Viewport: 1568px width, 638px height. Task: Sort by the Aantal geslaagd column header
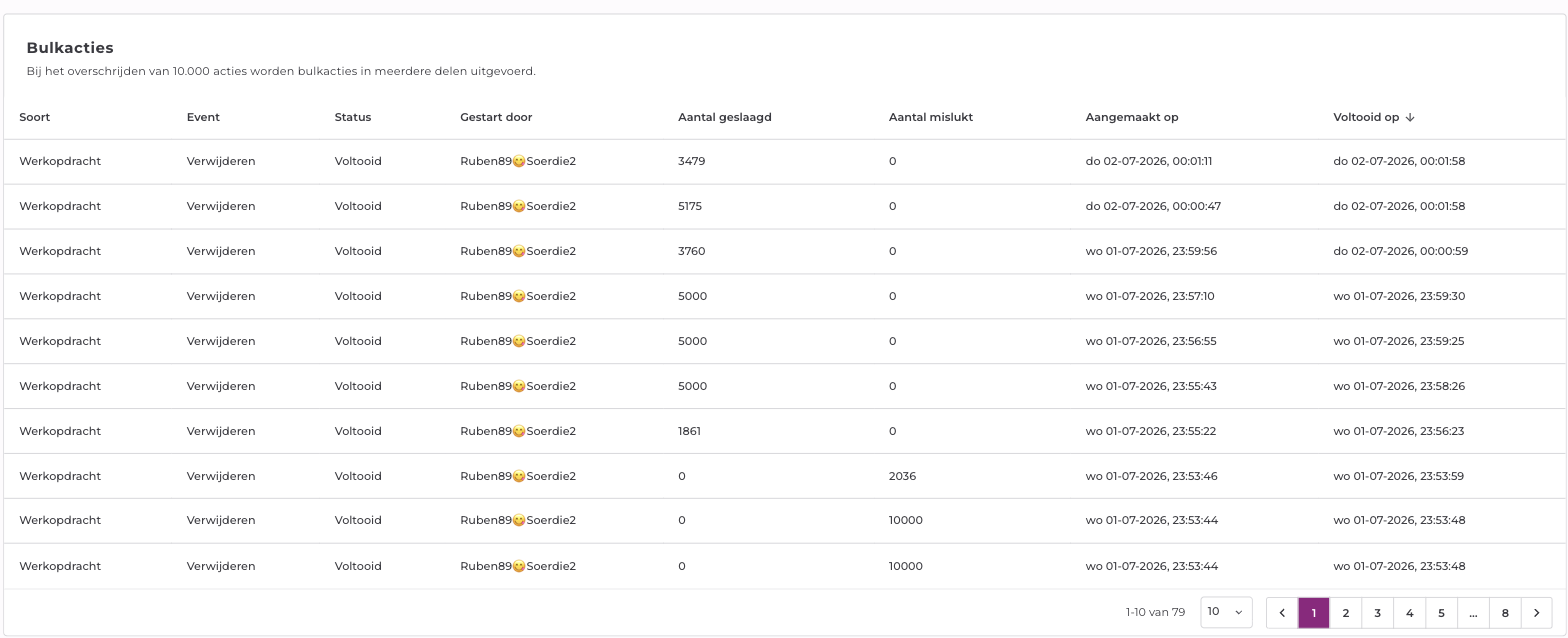point(725,117)
